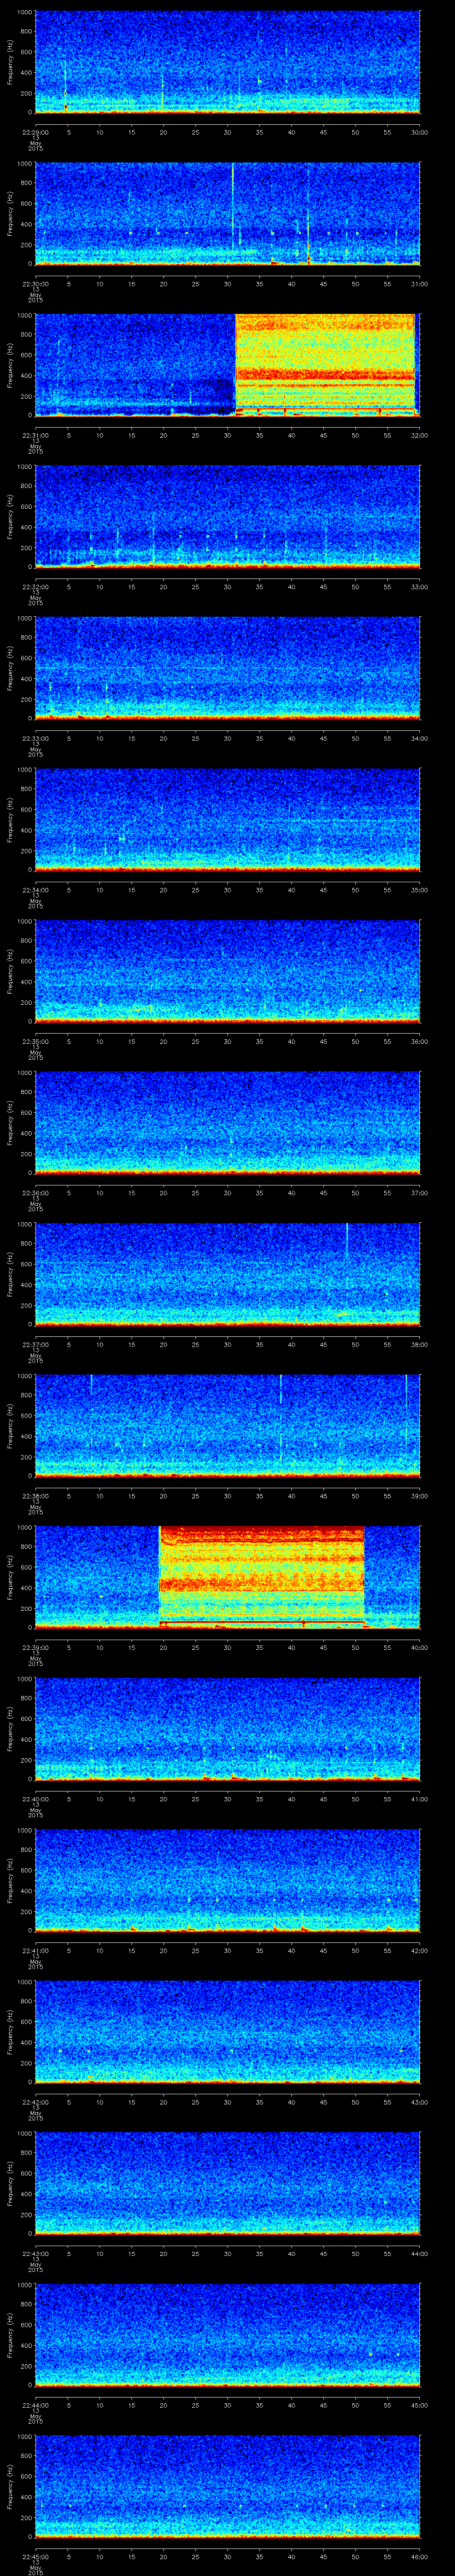Click the 22:41:00 start time label
Image resolution: width=455 pixels, height=2576 pixels.
35,1950
